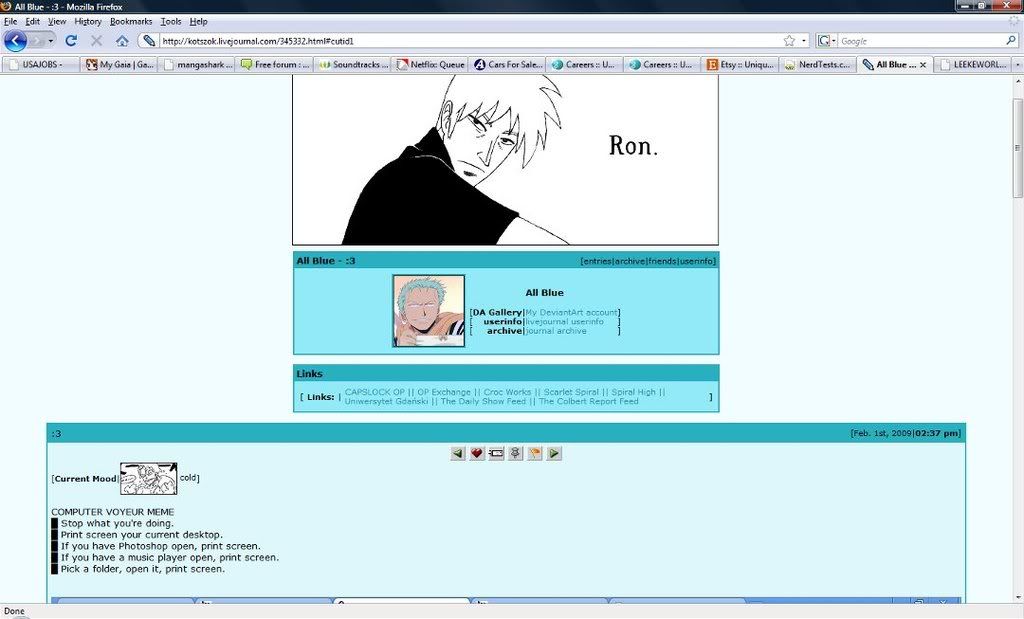The width and height of the screenshot is (1024, 619).
Task: Open the Spiral High link
Action: pos(633,392)
